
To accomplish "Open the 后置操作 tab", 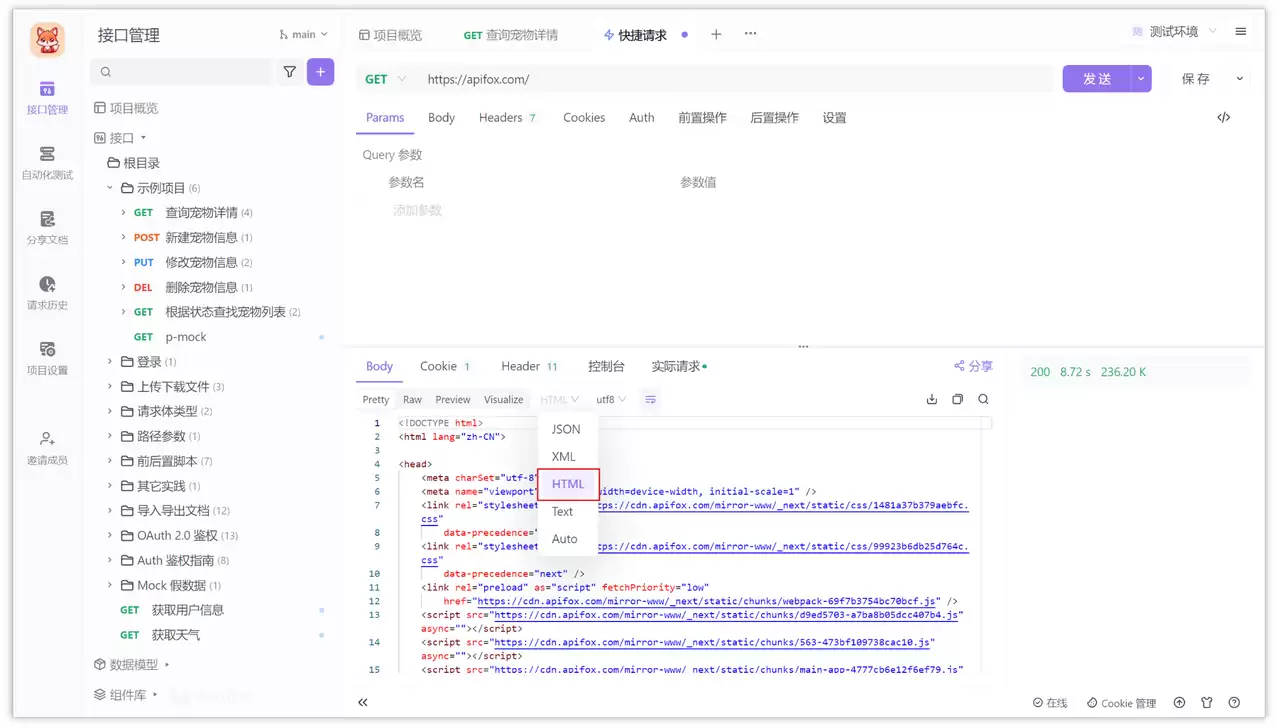I will pyautogui.click(x=774, y=117).
